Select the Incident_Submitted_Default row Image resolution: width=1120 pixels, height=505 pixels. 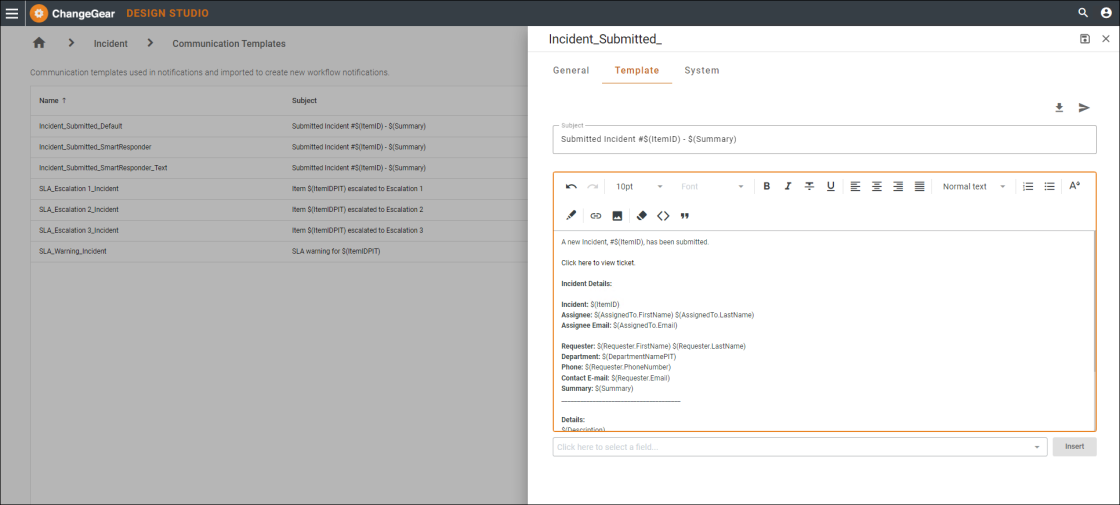[279, 126]
